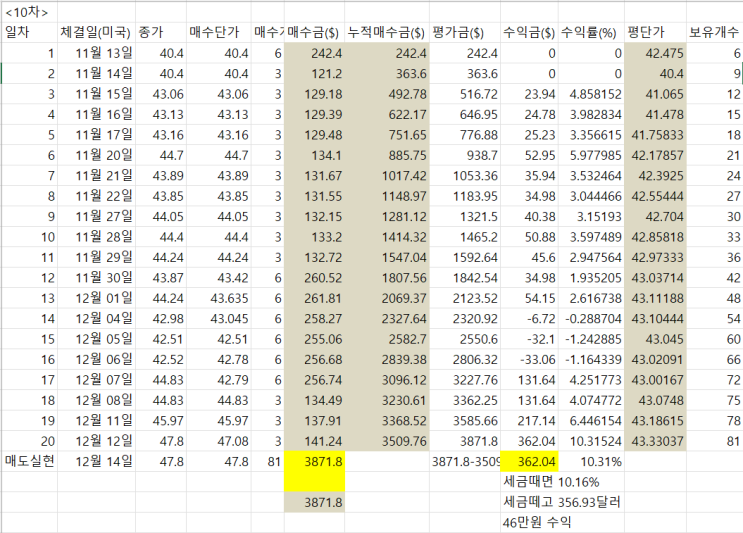Select closing price cell 45.97 in row 19
Image resolution: width=743 pixels, height=533 pixels.
[x=161, y=421]
